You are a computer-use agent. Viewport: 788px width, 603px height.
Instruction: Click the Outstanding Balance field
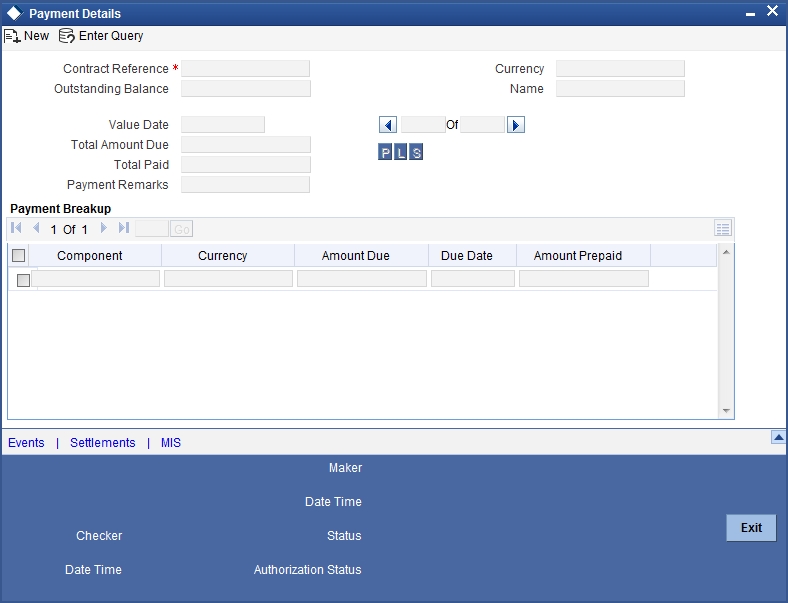246,88
